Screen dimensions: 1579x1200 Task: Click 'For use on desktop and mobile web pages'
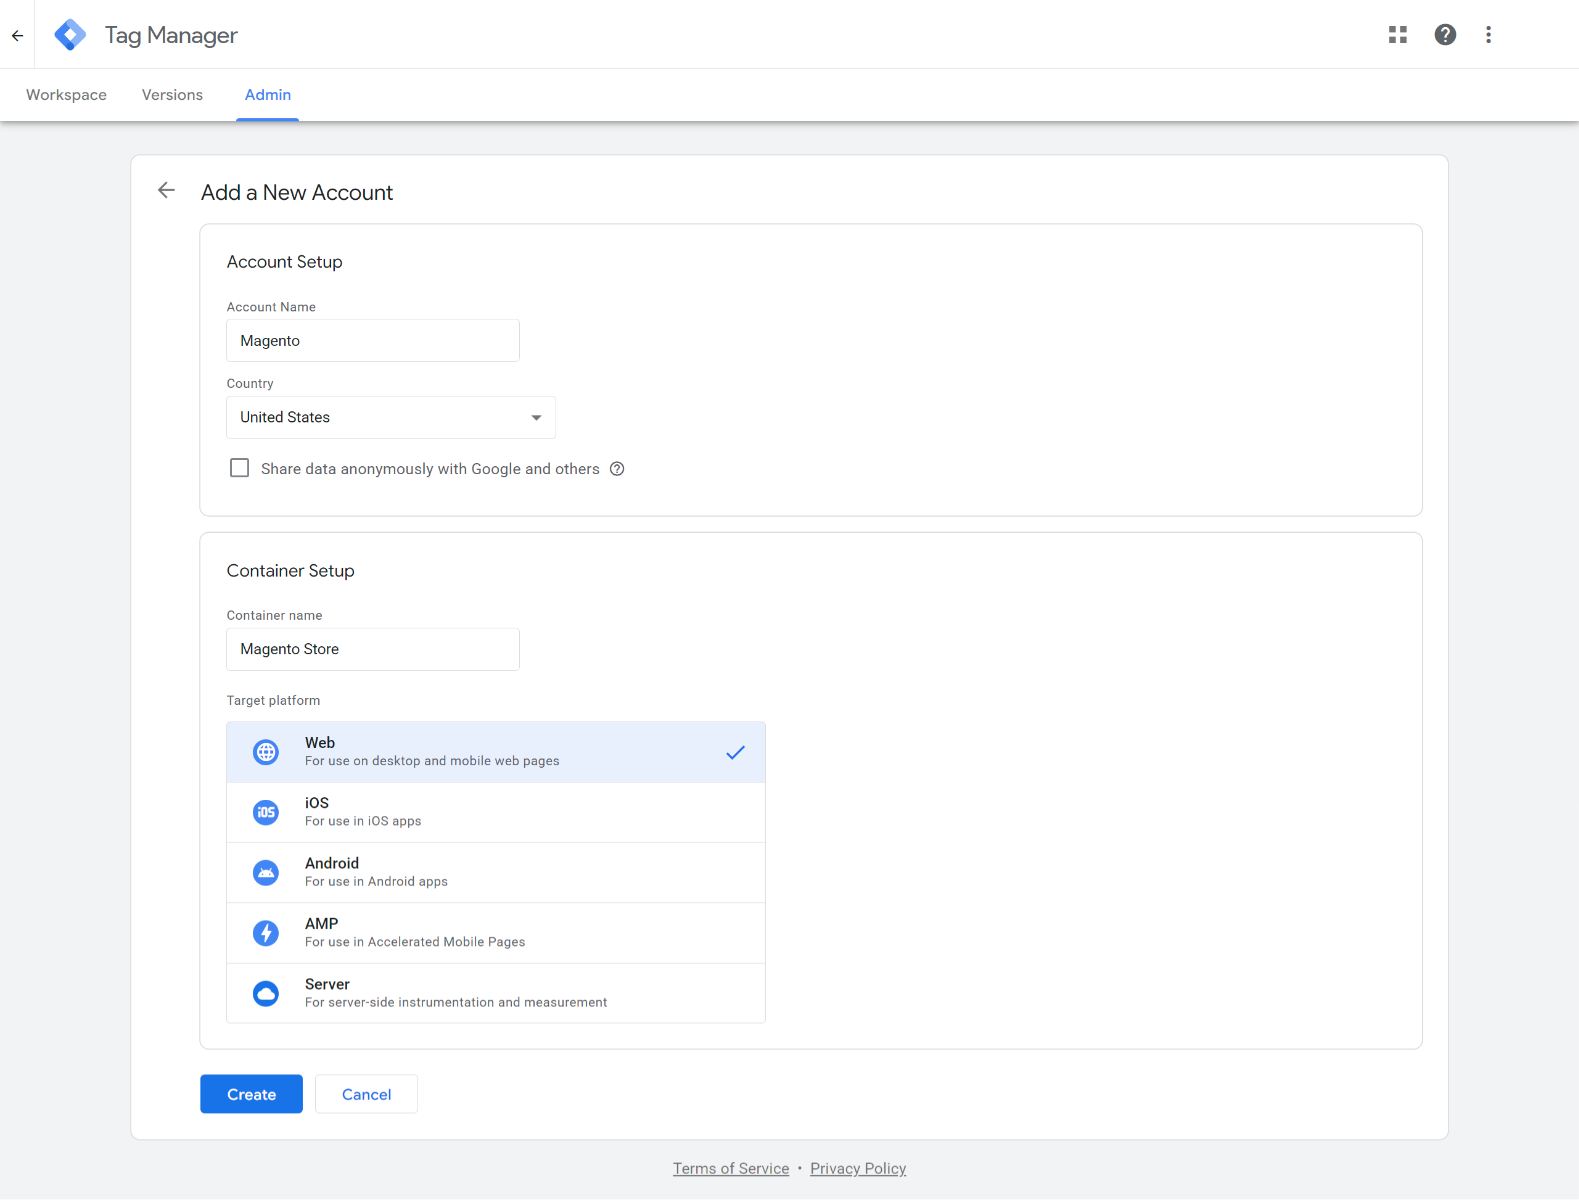pos(432,761)
